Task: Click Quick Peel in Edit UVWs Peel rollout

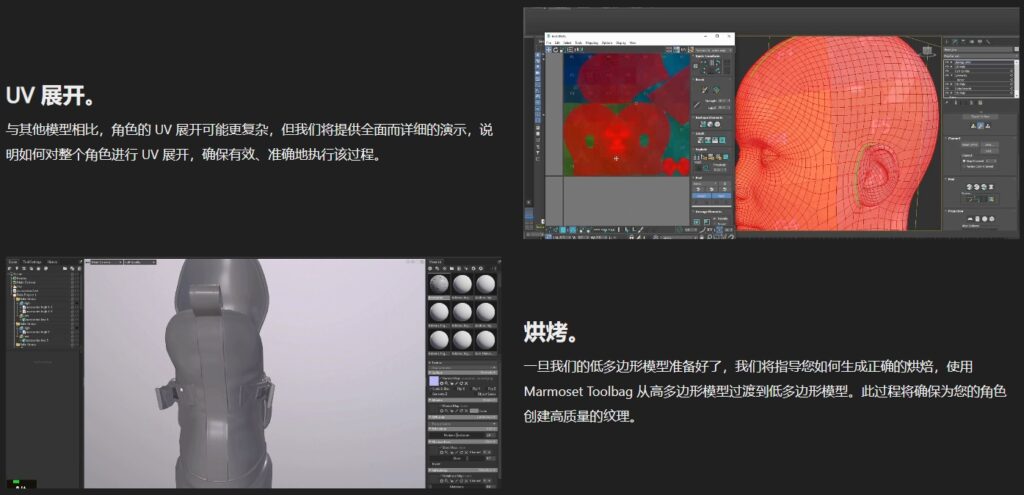Action: (699, 189)
